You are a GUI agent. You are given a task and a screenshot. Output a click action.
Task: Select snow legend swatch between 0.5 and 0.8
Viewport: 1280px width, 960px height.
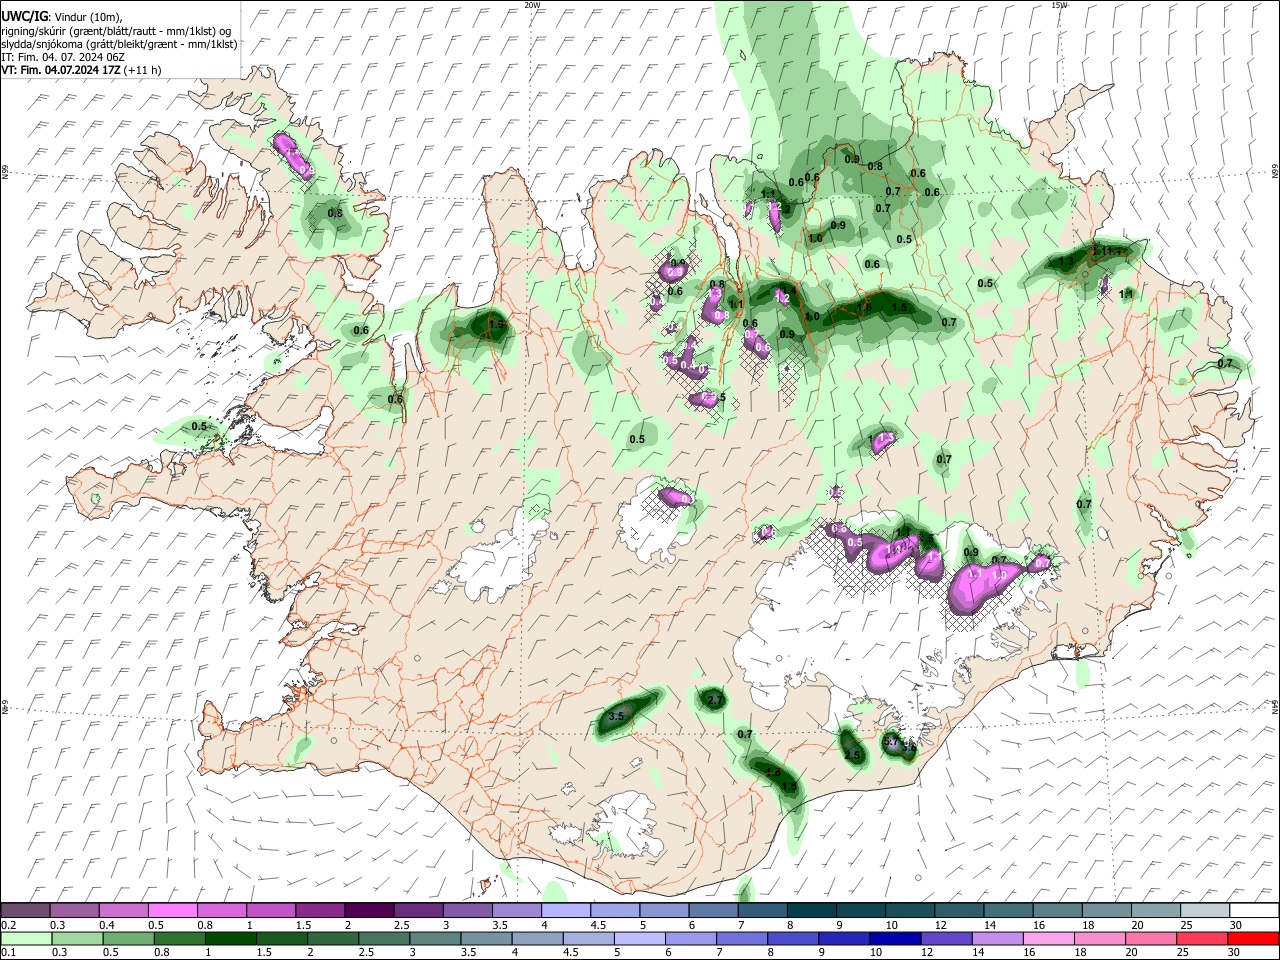(x=172, y=911)
